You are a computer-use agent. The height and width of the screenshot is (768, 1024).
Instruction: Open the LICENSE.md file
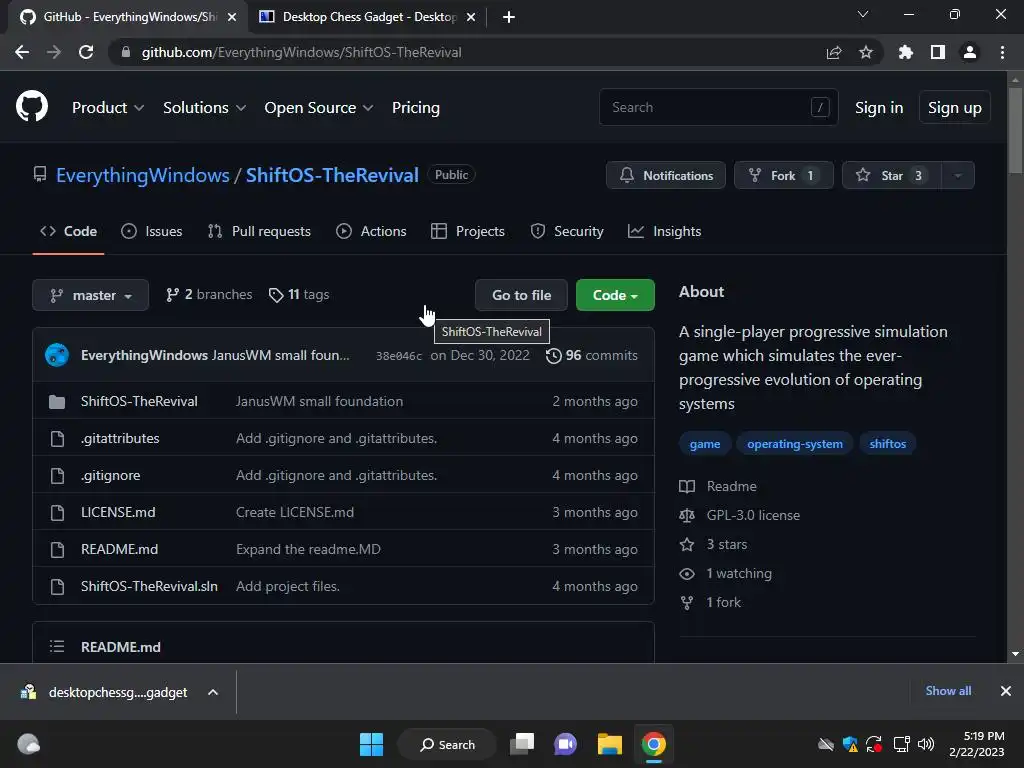[118, 512]
